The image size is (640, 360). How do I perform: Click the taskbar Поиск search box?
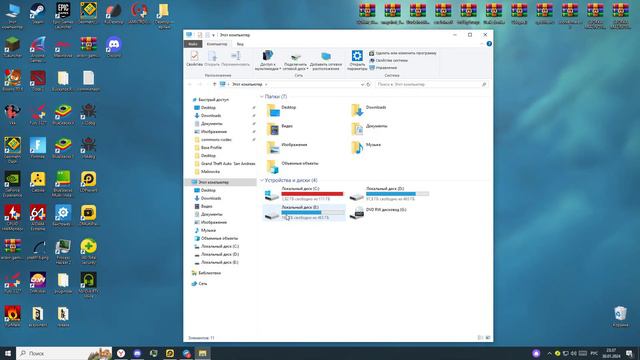point(64,353)
